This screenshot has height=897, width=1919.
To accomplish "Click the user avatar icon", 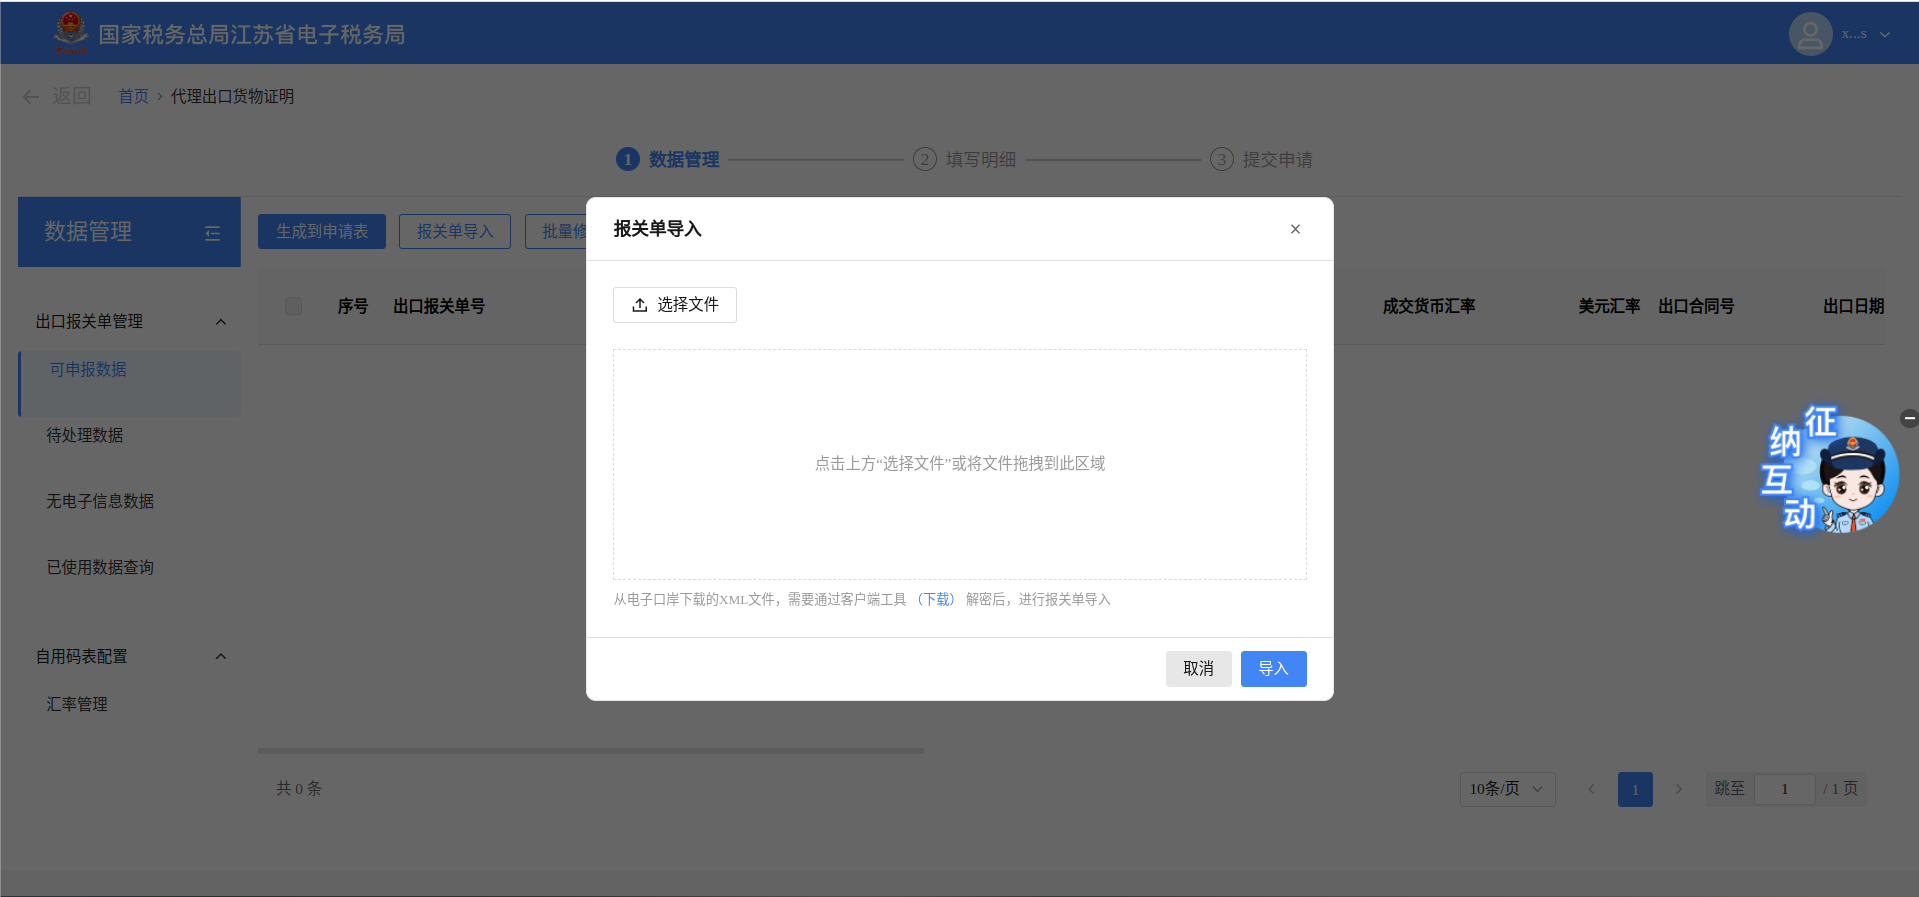I will [x=1810, y=34].
